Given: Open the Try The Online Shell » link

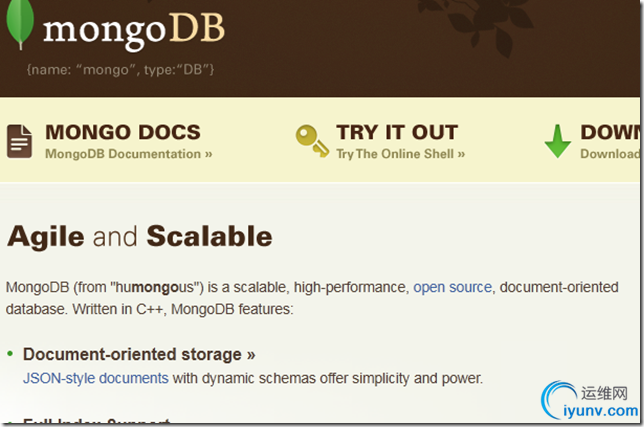Looking at the screenshot, I should tap(400, 154).
